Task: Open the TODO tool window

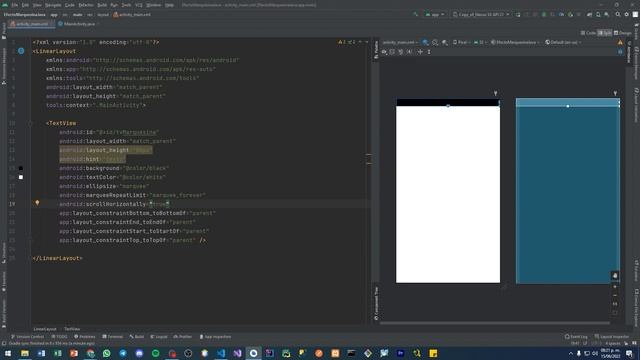Action: click(60, 337)
